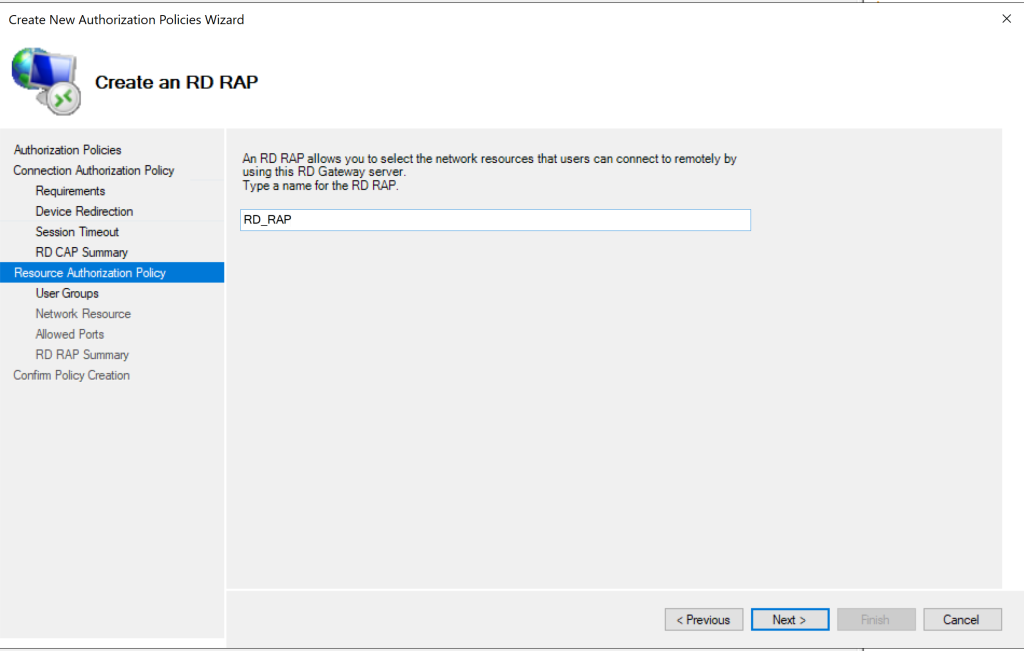View the RD CAP Summary step
The image size is (1024, 651).
(82, 253)
